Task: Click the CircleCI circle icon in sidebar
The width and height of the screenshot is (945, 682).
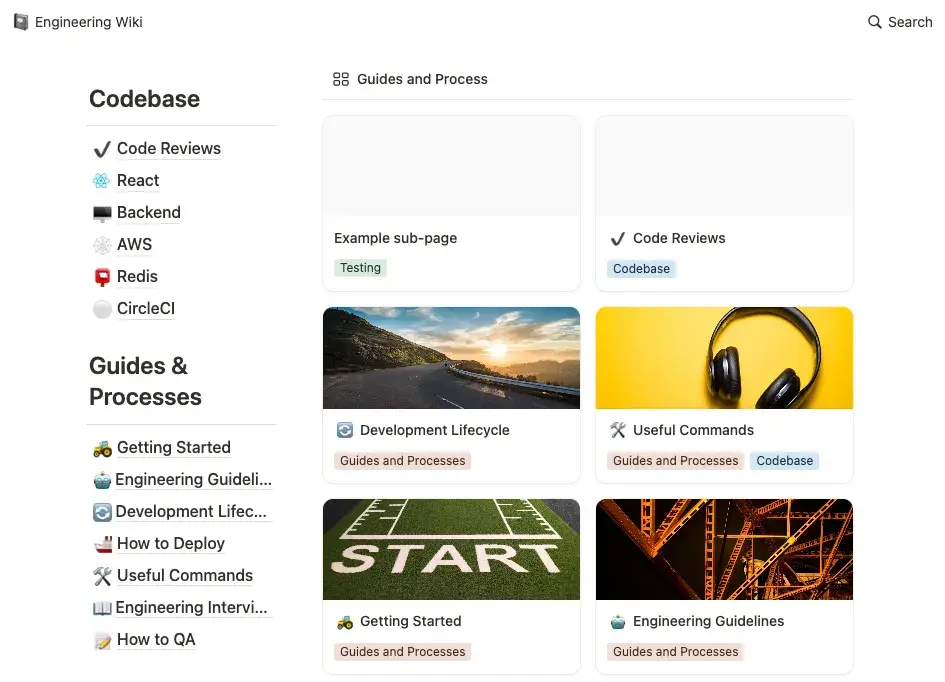Action: point(101,309)
